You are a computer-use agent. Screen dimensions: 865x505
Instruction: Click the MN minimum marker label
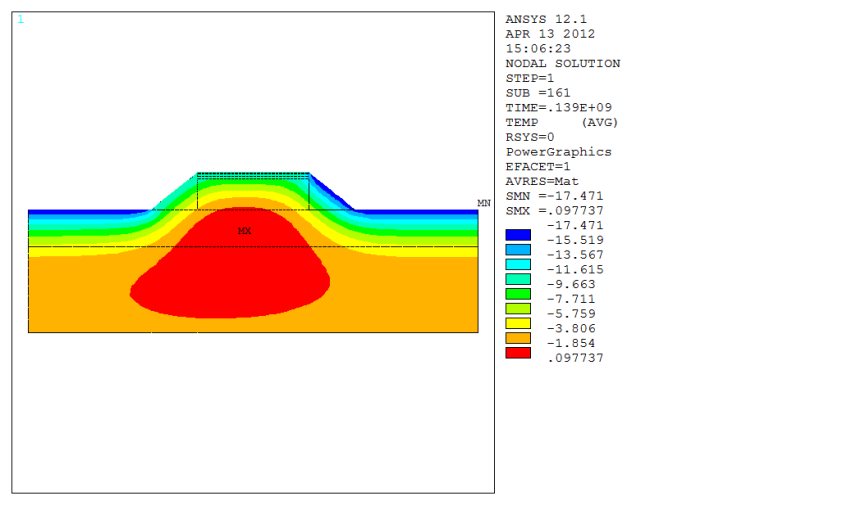(484, 203)
